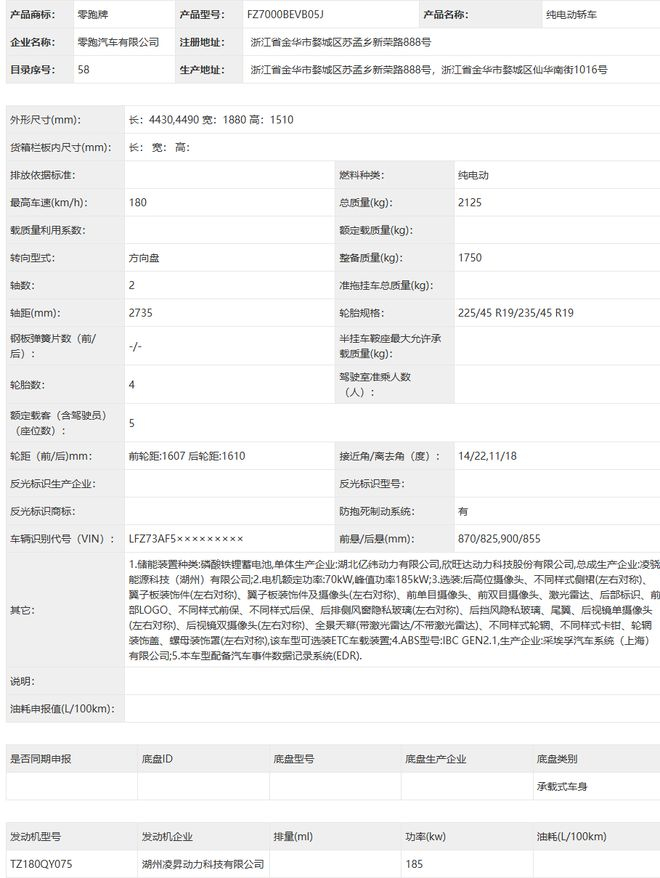Click leaf spring count value -/-
The width and height of the screenshot is (660, 878).
[x=135, y=346]
